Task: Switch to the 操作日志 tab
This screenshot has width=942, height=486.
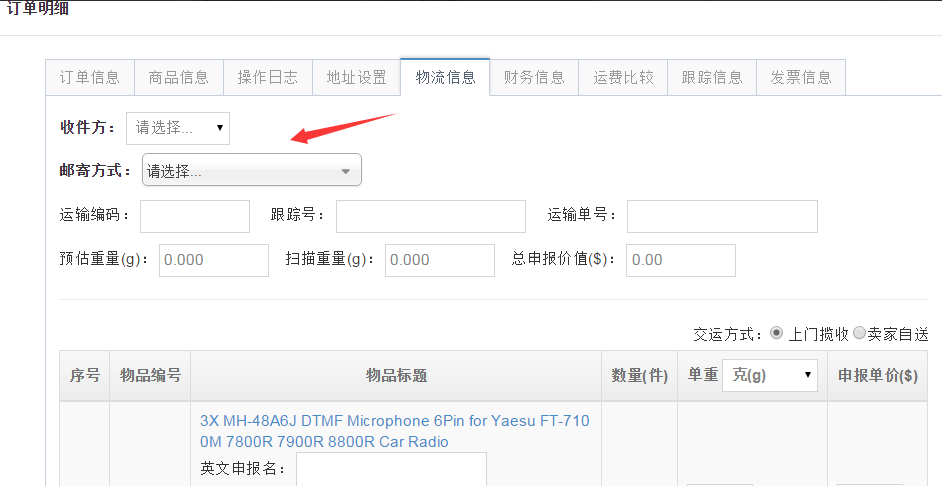Action: tap(267, 77)
